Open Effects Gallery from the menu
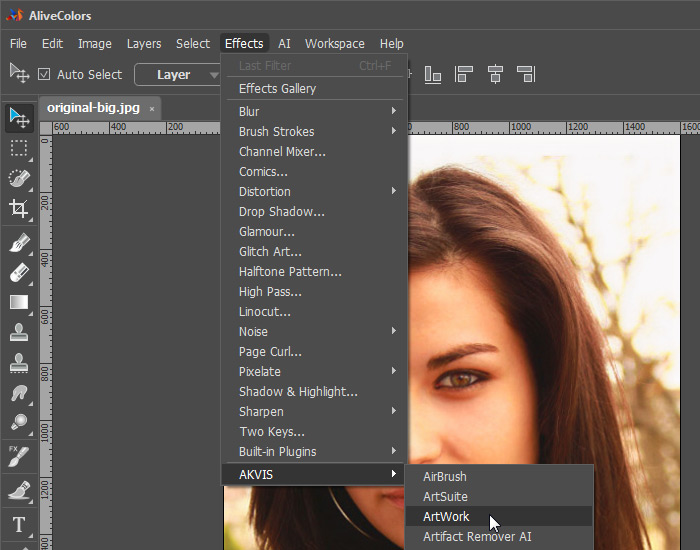Screen dimensions: 700x550 click(x=315, y=88)
